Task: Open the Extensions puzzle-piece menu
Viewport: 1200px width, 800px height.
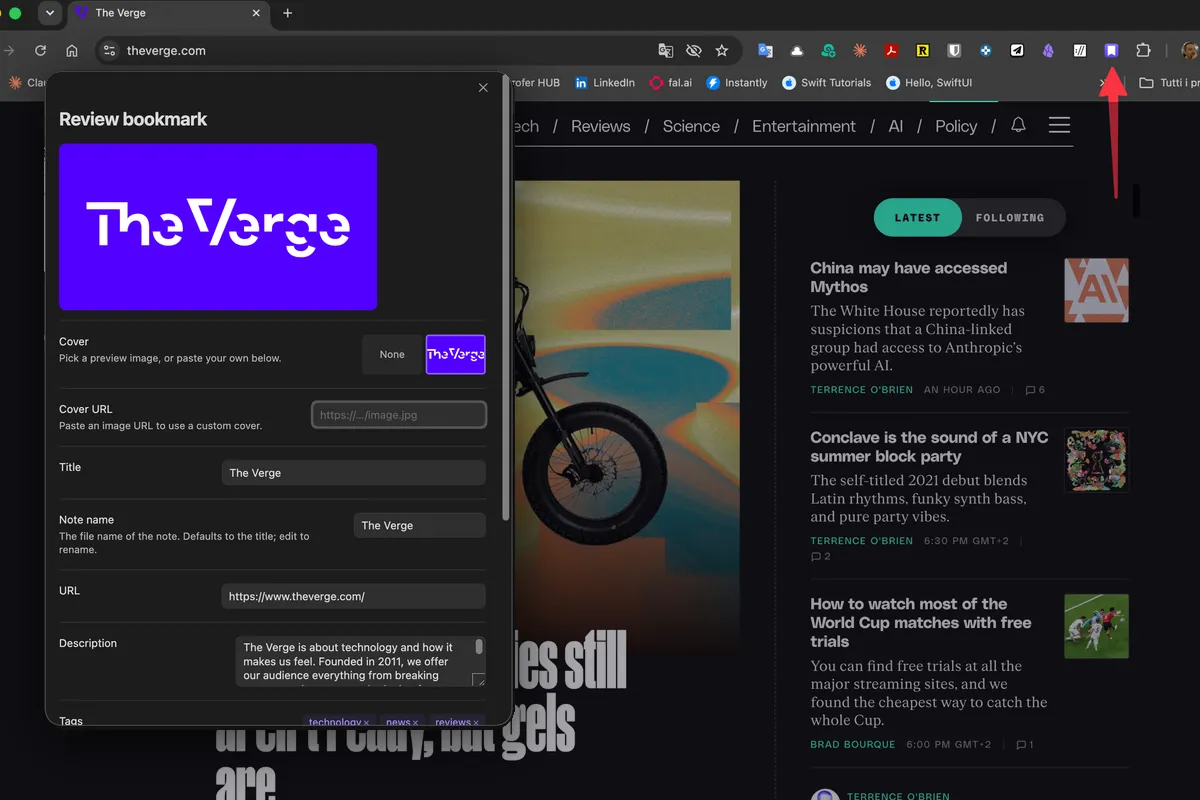Action: click(x=1143, y=50)
